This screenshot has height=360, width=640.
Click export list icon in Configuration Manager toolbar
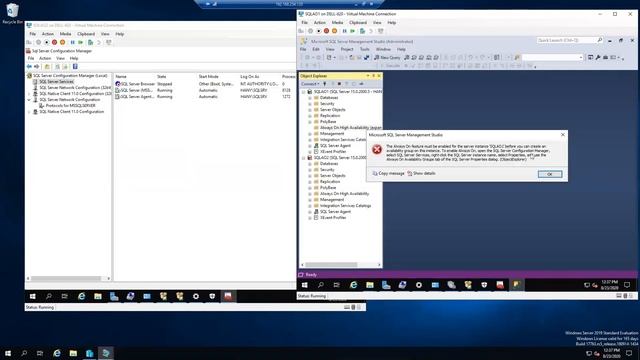tap(65, 67)
